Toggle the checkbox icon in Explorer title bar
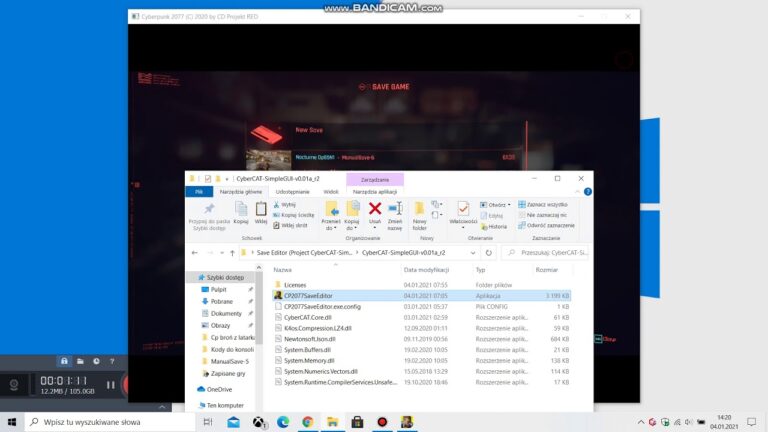The width and height of the screenshot is (768, 432). click(x=207, y=178)
